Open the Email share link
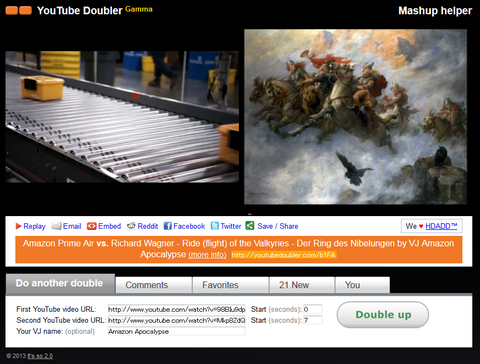Screen dimensions: 480x364 (x=72, y=226)
